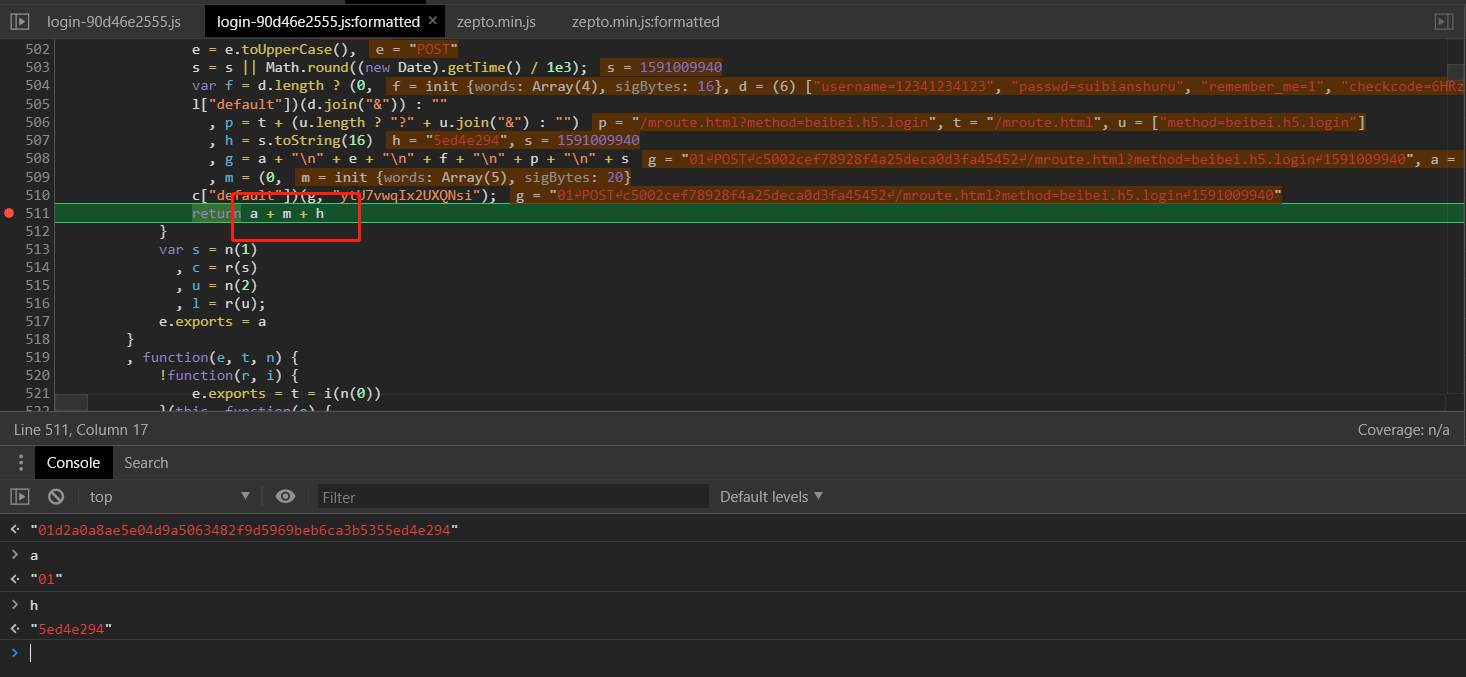
Task: Click the 'e.exports = a' code line
Action: pos(212,321)
